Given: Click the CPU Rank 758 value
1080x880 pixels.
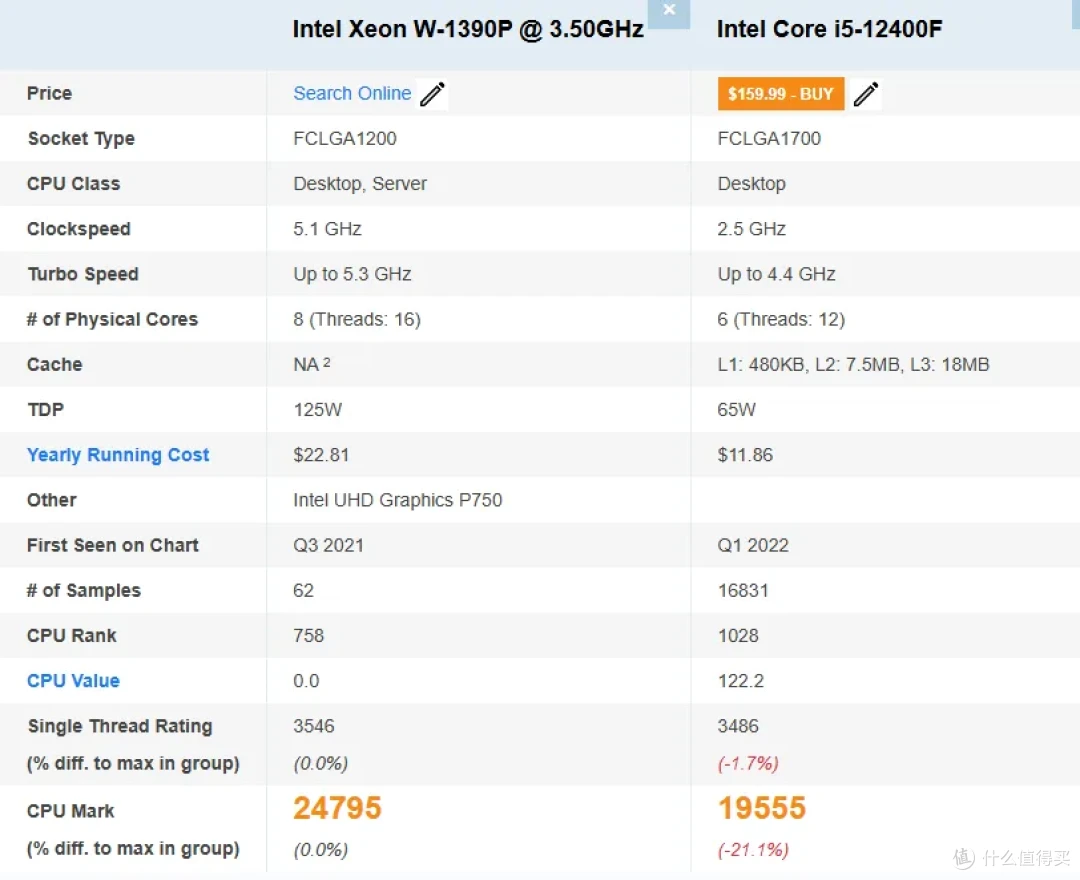Looking at the screenshot, I should pyautogui.click(x=308, y=636).
